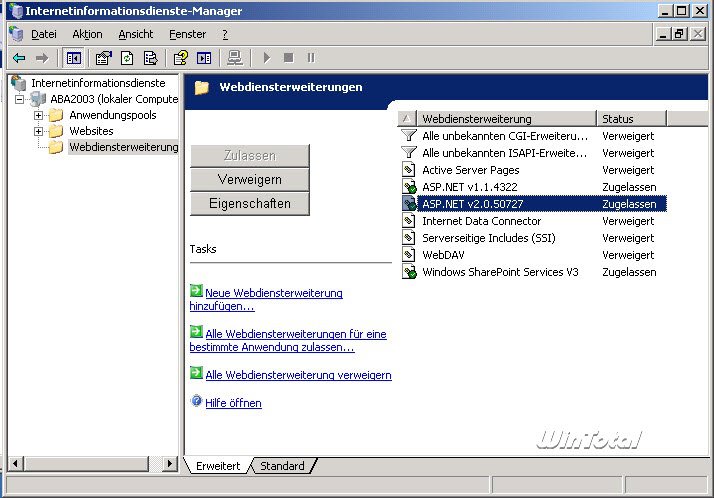Screen dimensions: 714x498
Task: Click the Active Server Pages row icon
Action: tap(409, 170)
